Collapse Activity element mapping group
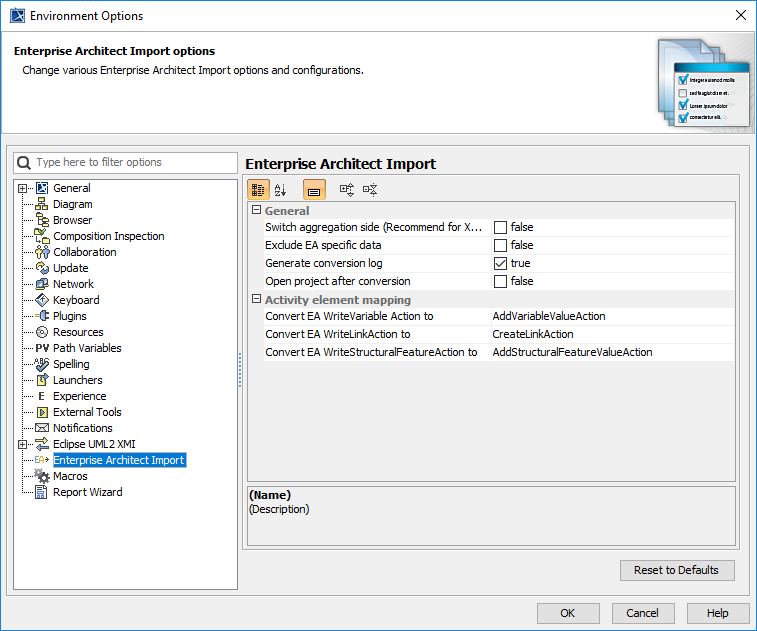This screenshot has width=757, height=631. (256, 299)
